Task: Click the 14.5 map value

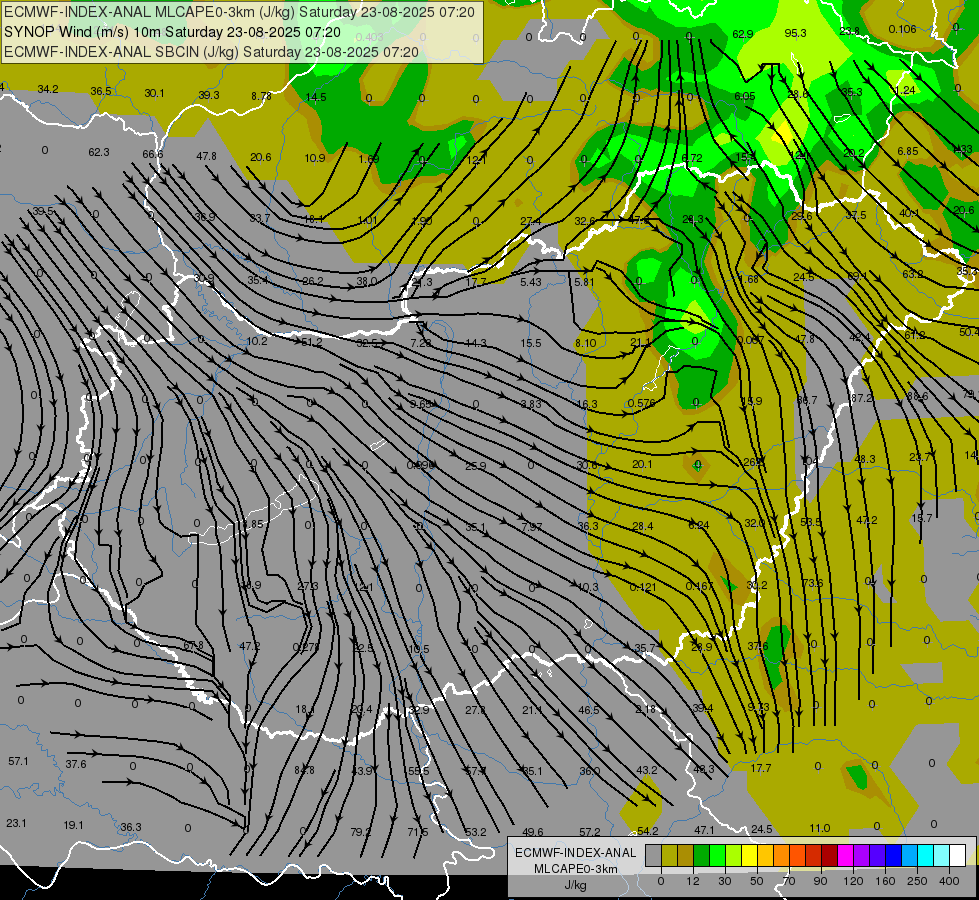Action: coord(316,97)
